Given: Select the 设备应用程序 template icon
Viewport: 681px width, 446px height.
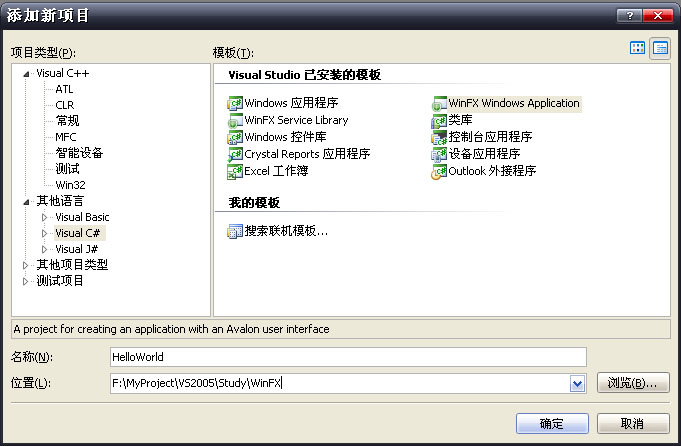Looking at the screenshot, I should [439, 154].
